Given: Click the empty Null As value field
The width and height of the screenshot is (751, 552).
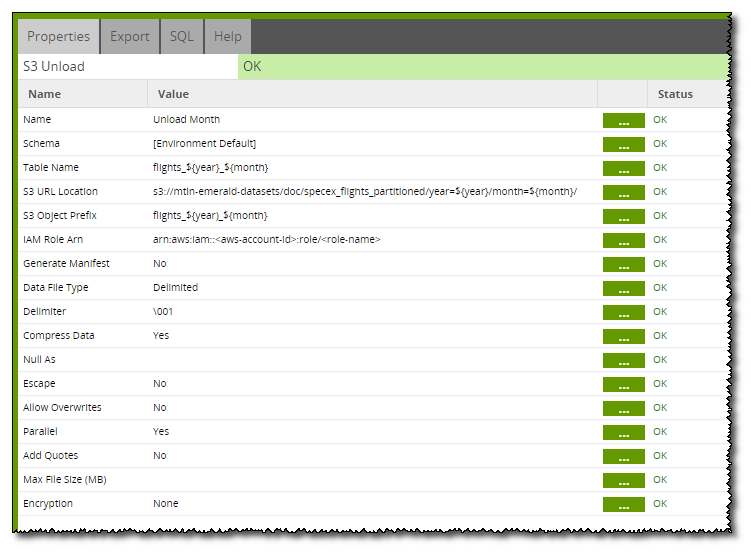Looking at the screenshot, I should (373, 360).
